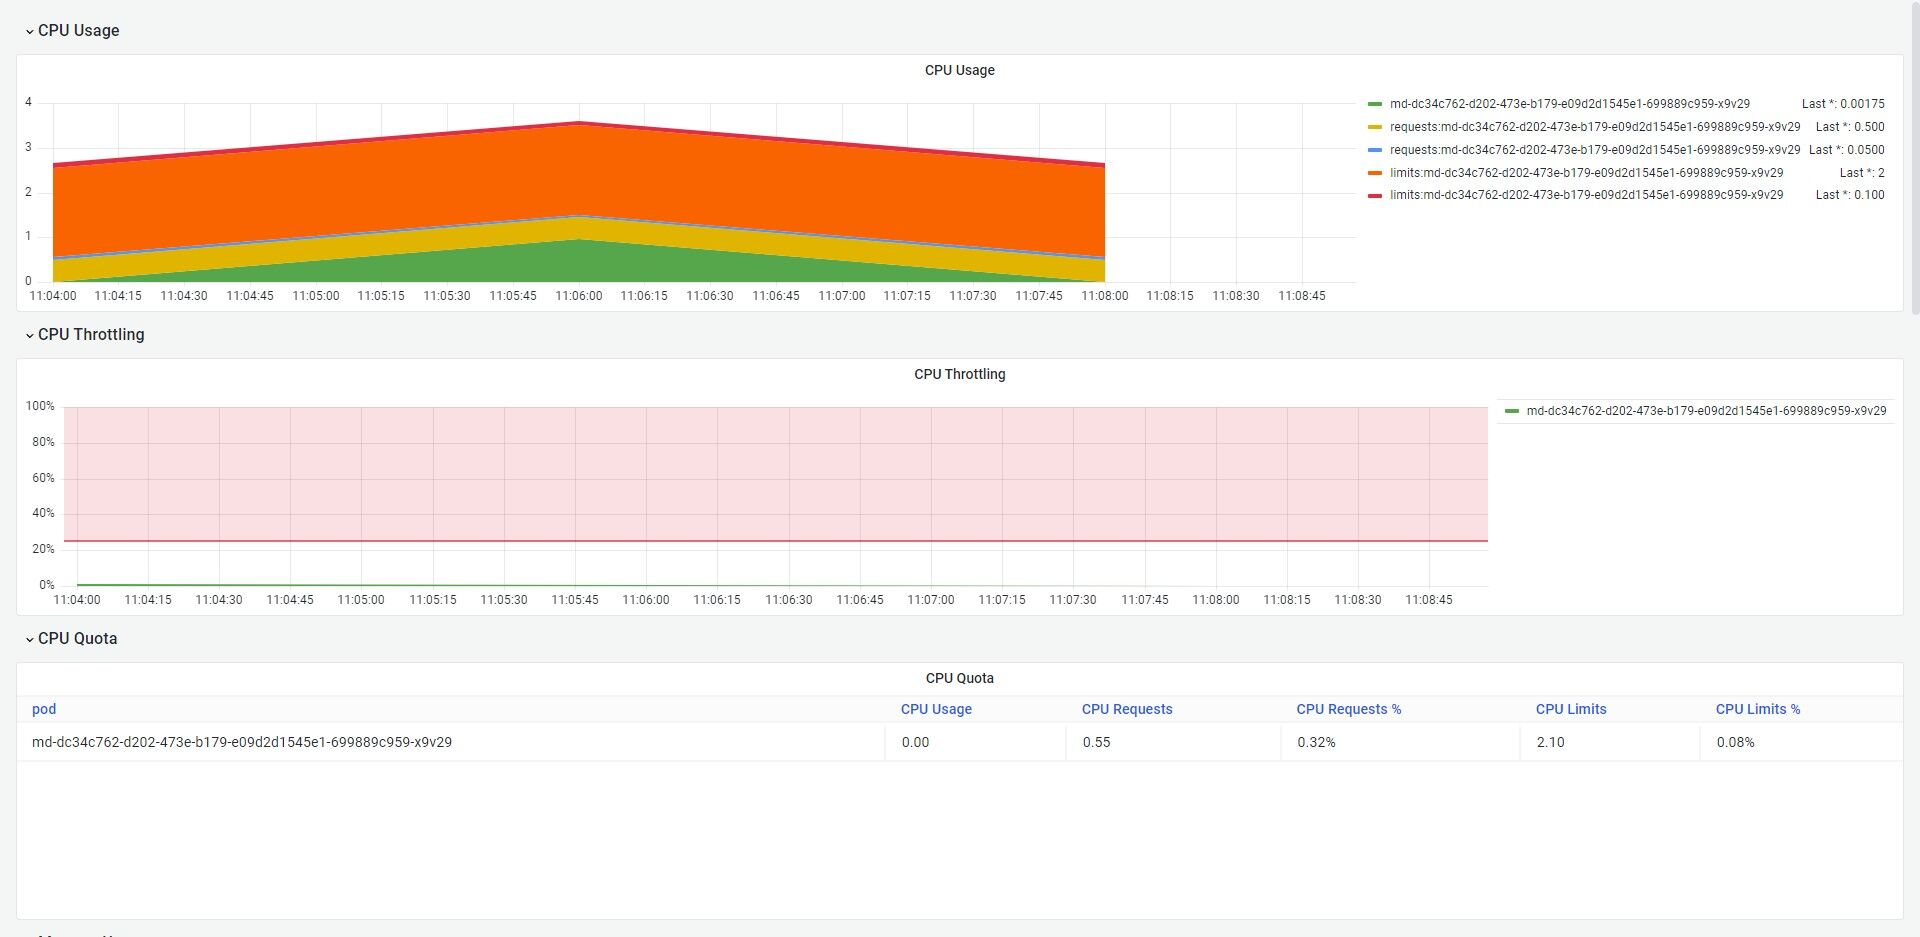Sort the table by pod column
1920x937 pixels.
44,709
